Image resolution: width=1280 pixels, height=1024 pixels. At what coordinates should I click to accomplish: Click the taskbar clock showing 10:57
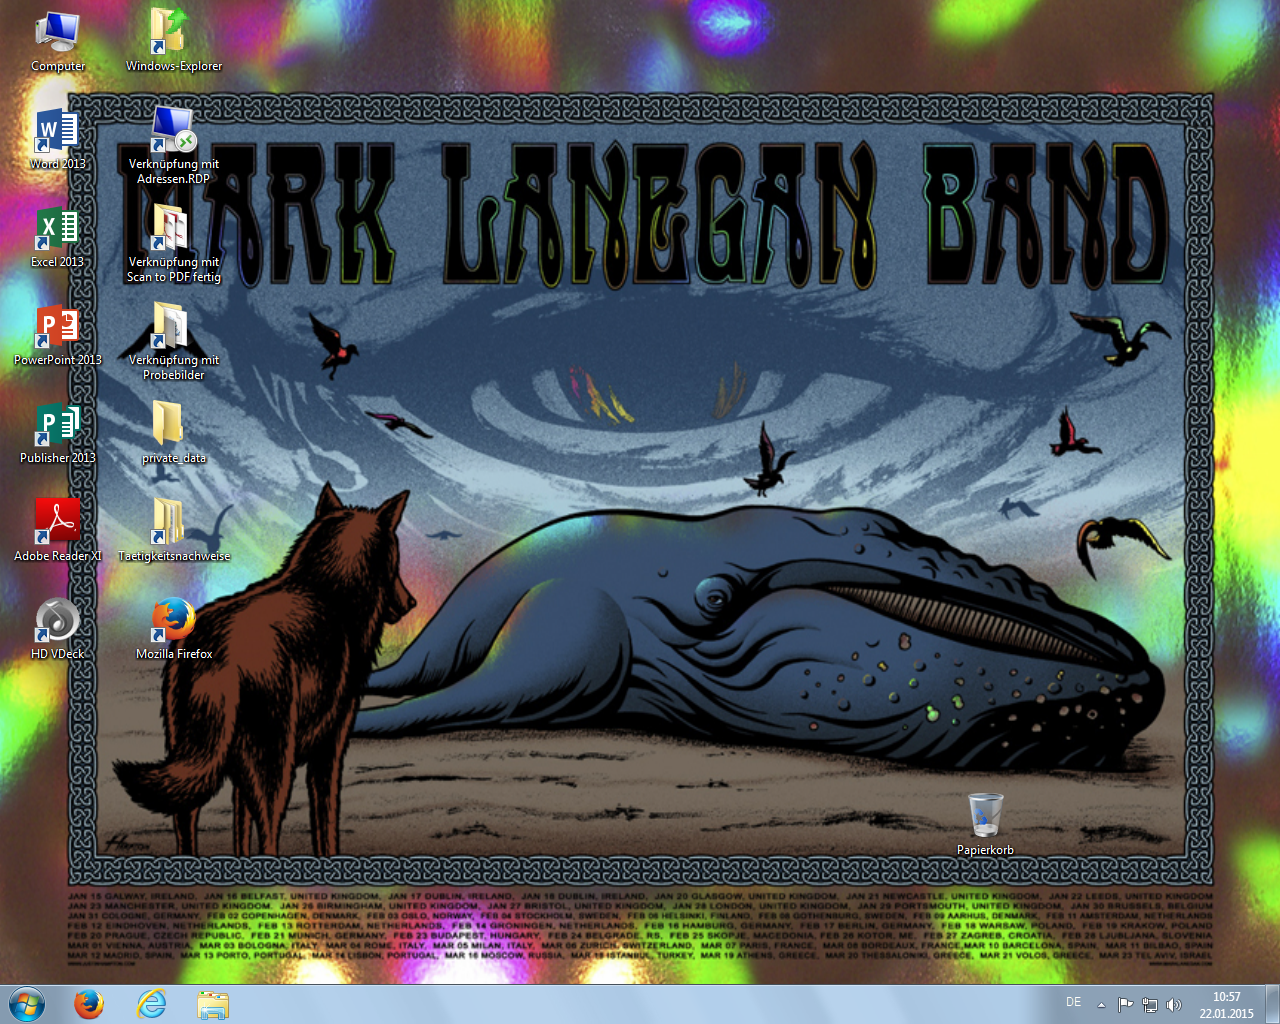[1226, 1005]
